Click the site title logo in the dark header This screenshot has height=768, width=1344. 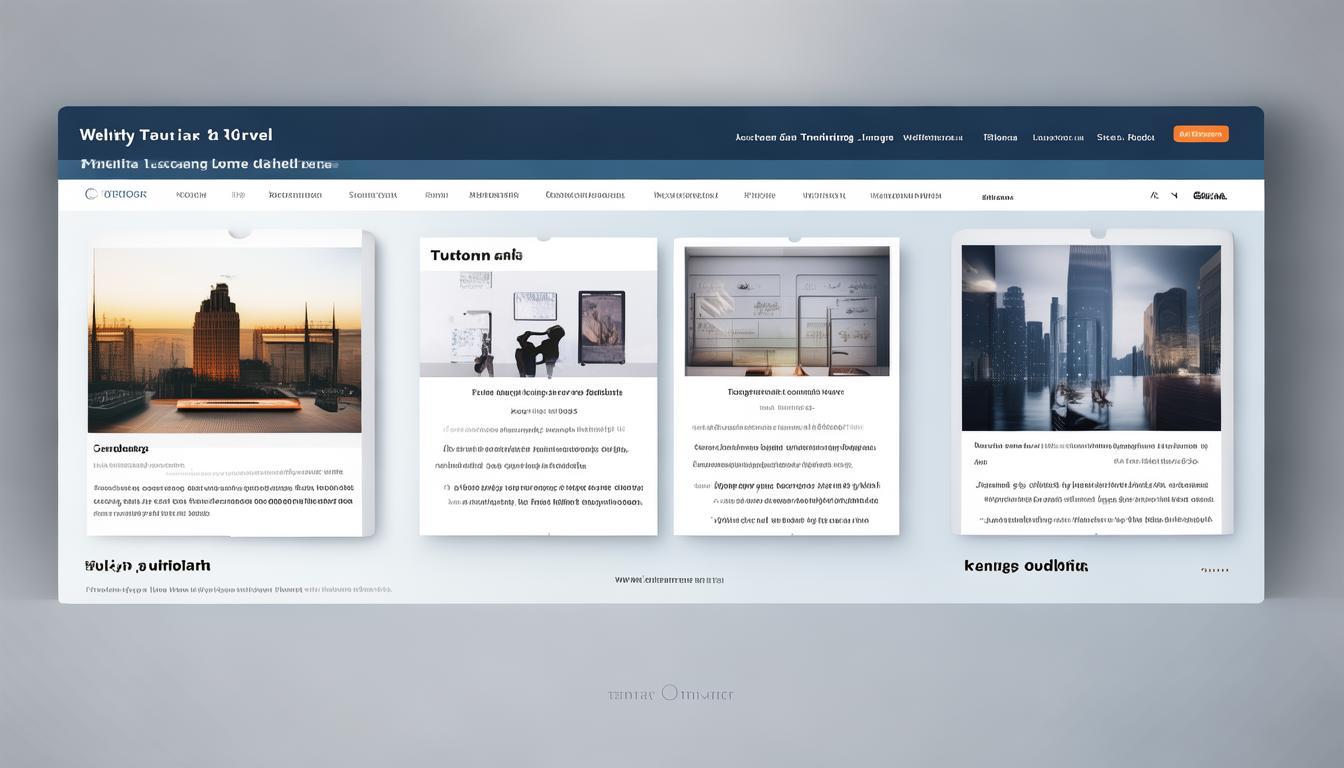click(x=176, y=135)
